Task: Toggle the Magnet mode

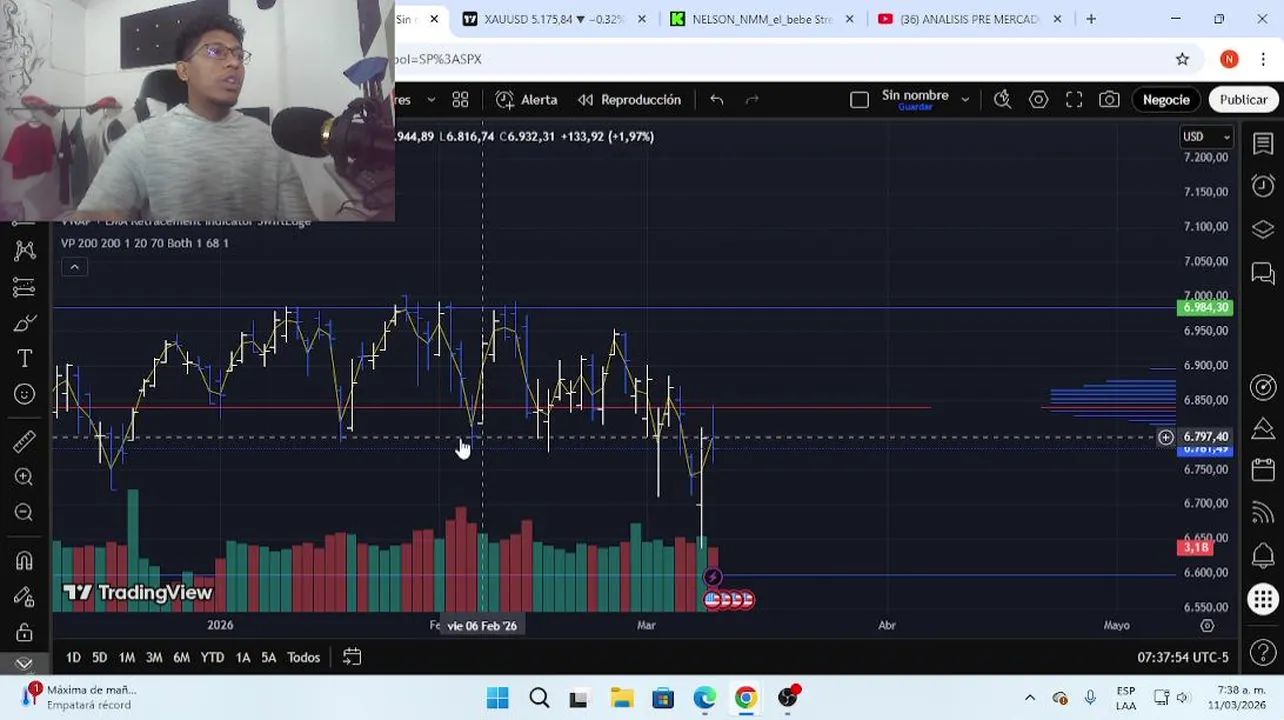Action: 24,560
